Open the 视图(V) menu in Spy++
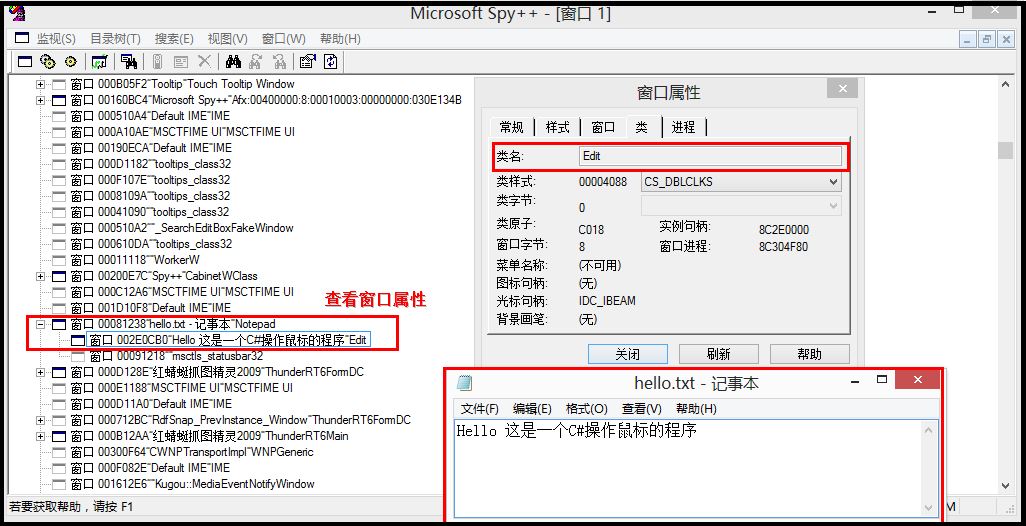Screen dimensions: 1026x526 pos(228,39)
